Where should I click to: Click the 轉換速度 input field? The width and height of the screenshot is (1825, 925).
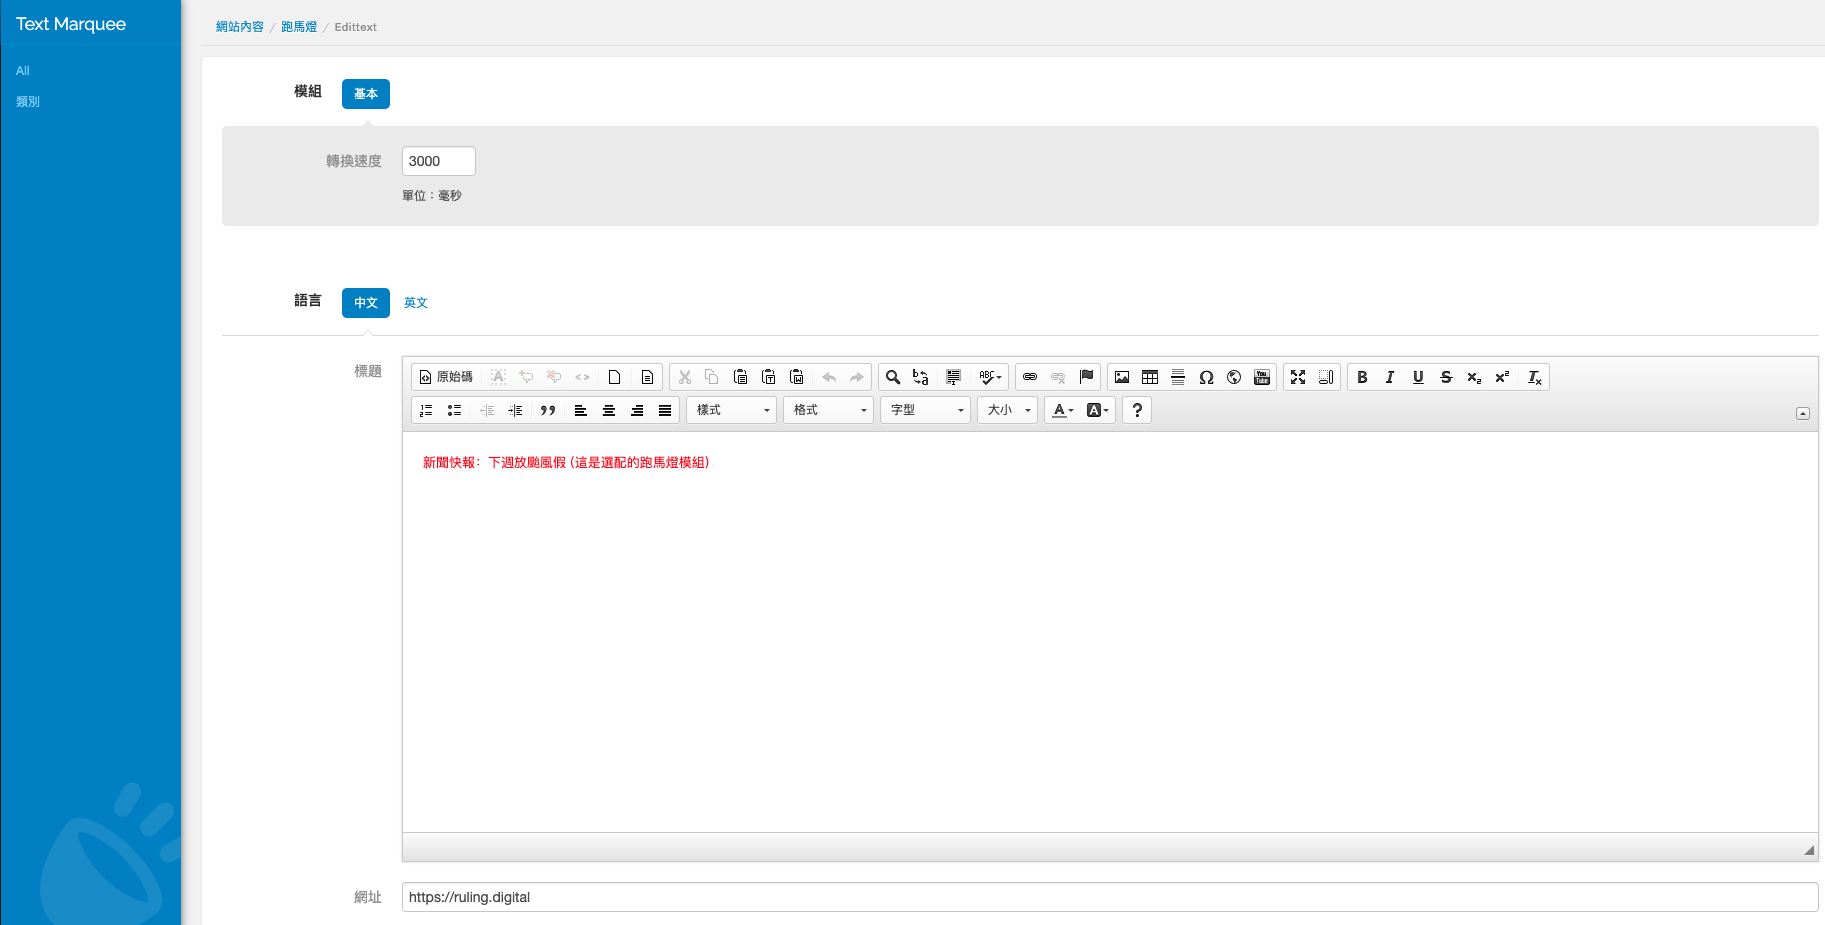438,161
